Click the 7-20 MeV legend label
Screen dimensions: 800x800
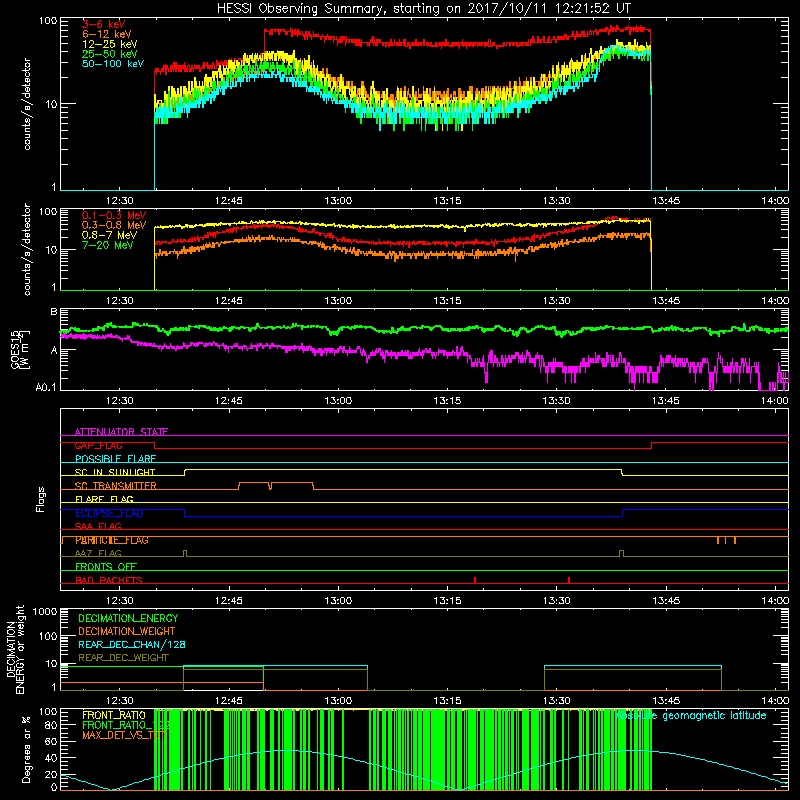(x=108, y=245)
